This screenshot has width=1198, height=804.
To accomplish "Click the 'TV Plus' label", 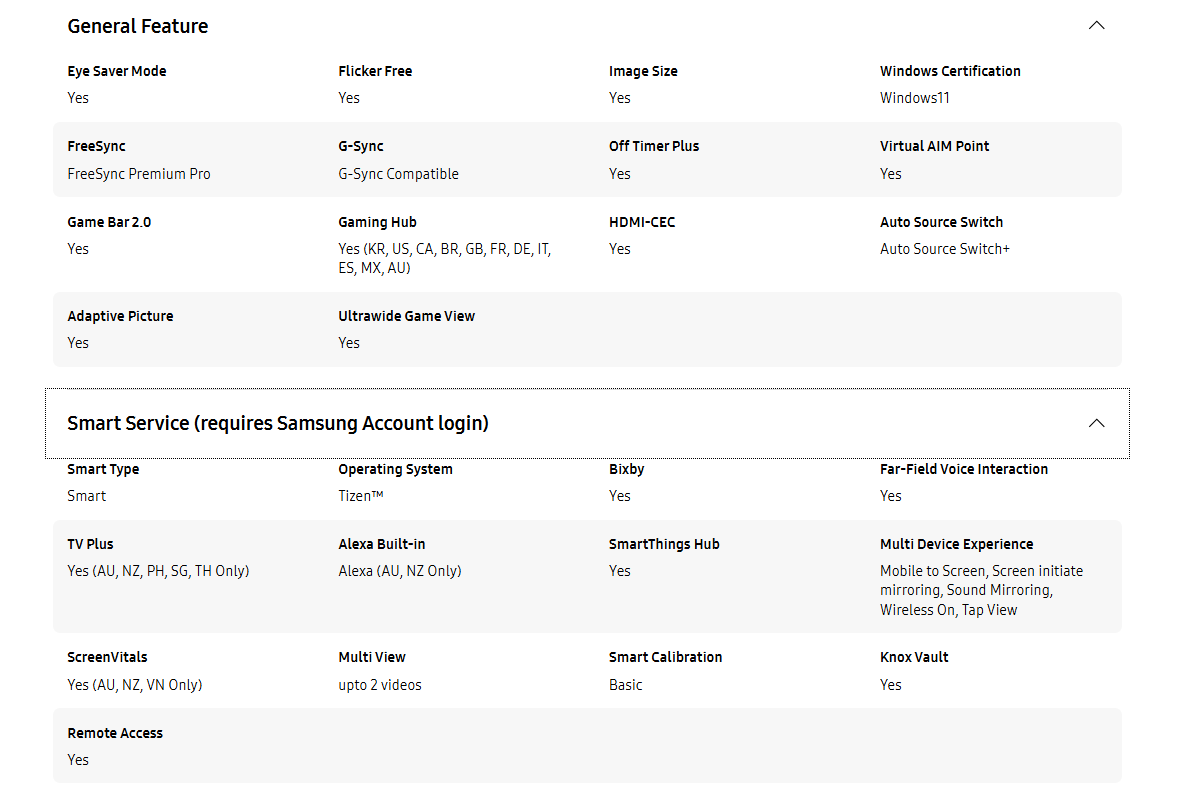I will (x=90, y=544).
